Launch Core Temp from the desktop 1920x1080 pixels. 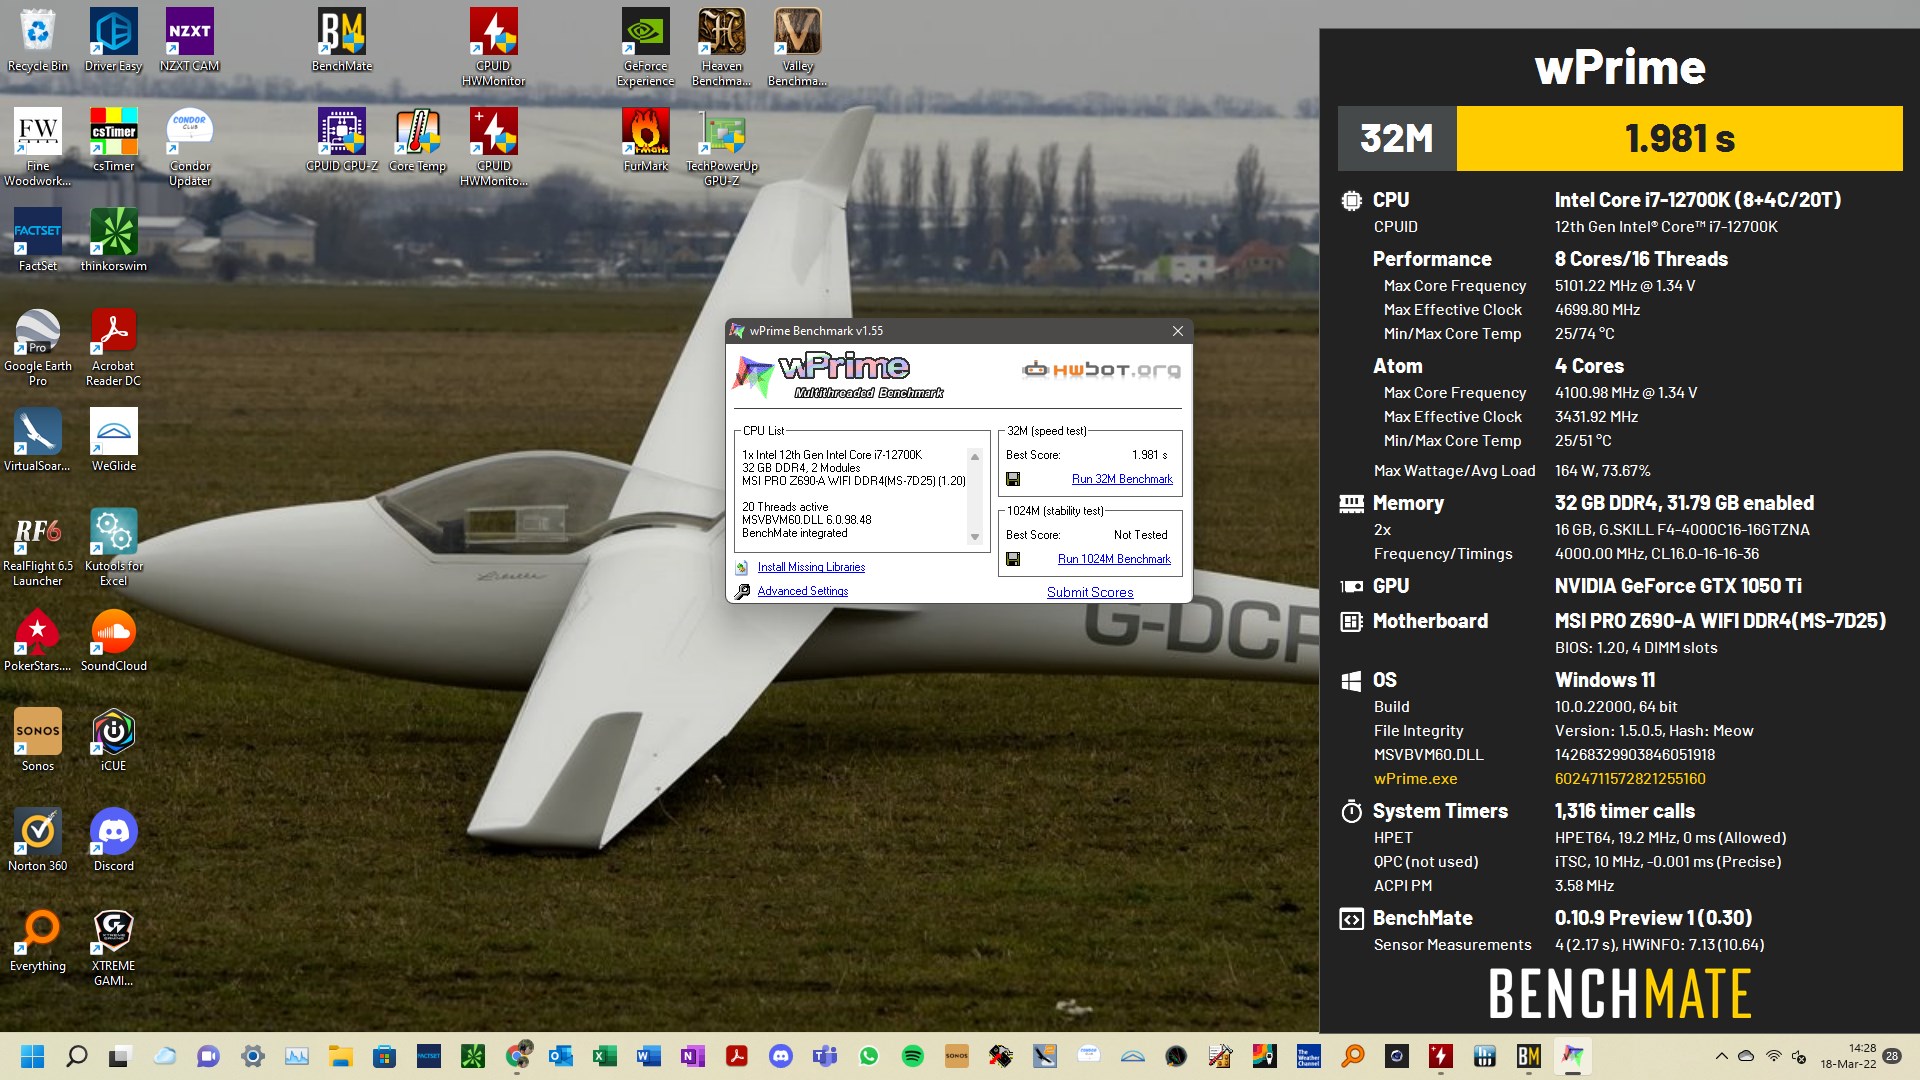tap(418, 140)
